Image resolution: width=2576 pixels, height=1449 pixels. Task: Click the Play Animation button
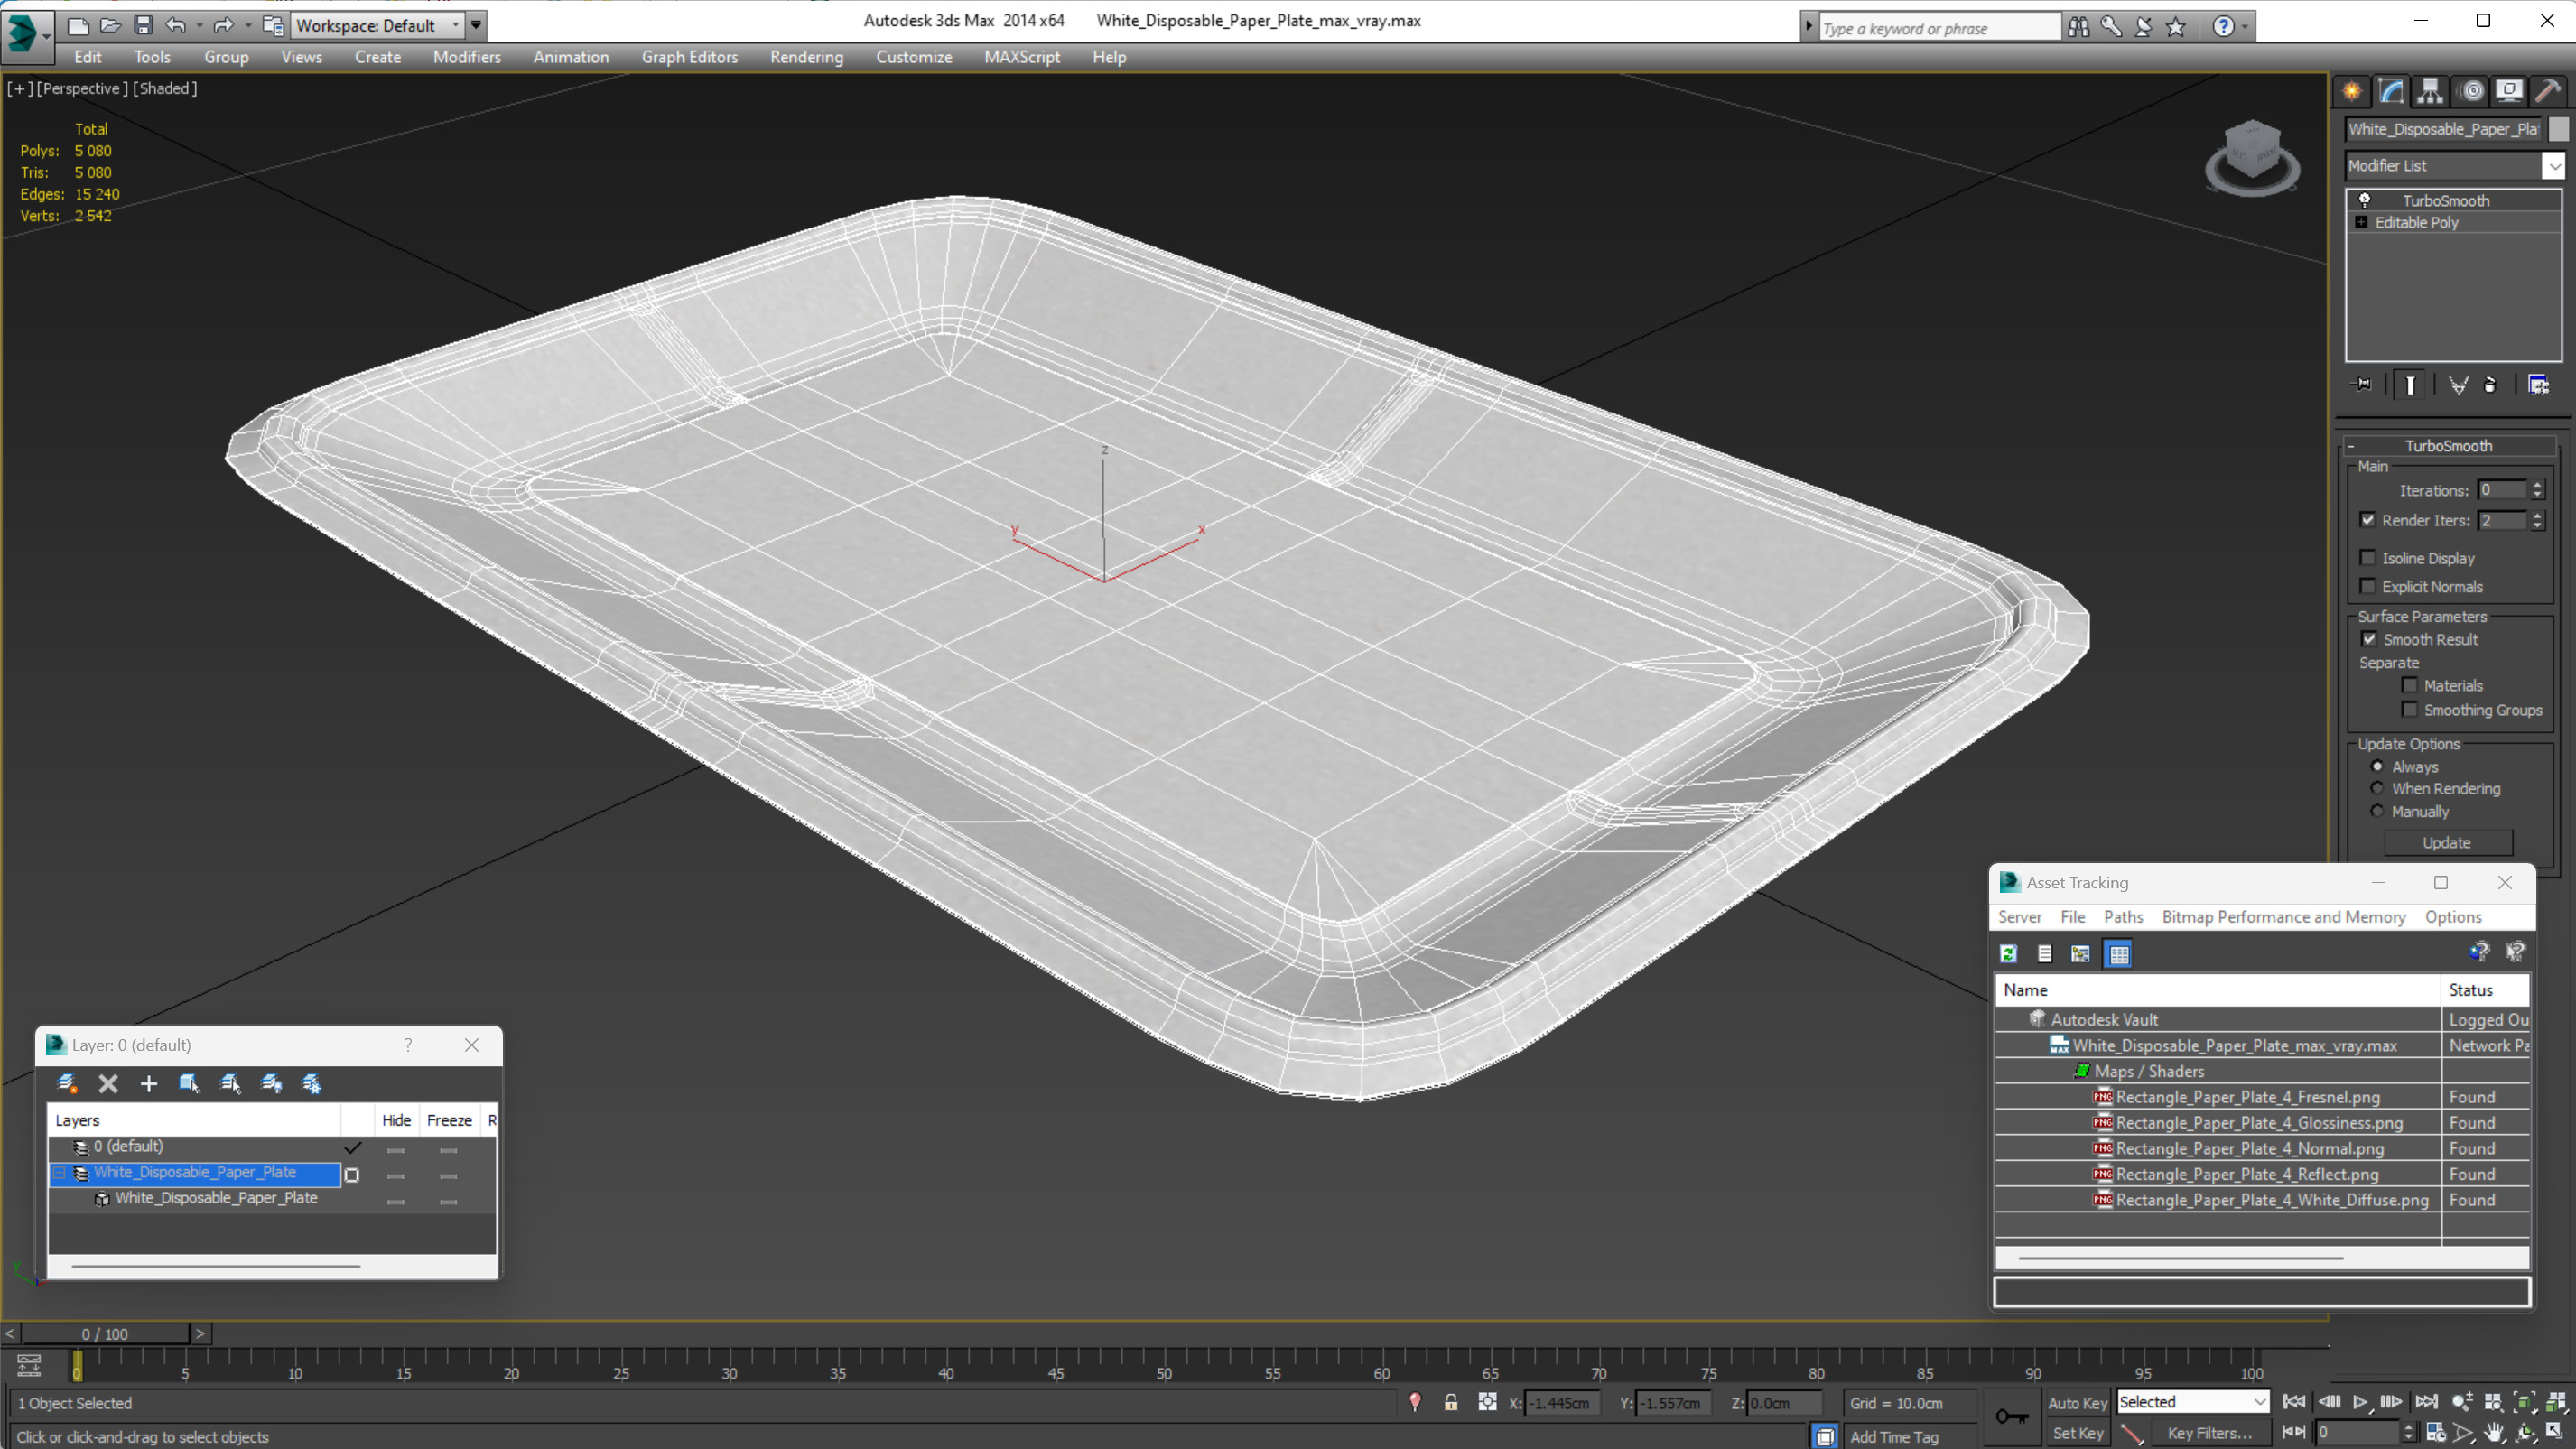[x=2360, y=1403]
